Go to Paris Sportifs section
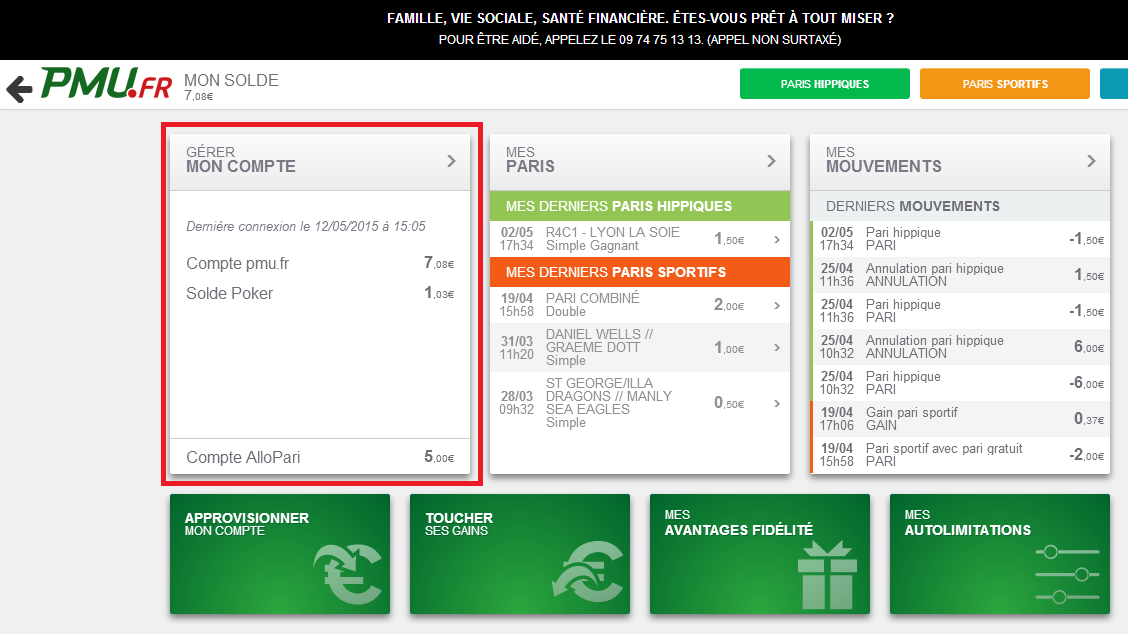The image size is (1128, 634). click(1005, 83)
